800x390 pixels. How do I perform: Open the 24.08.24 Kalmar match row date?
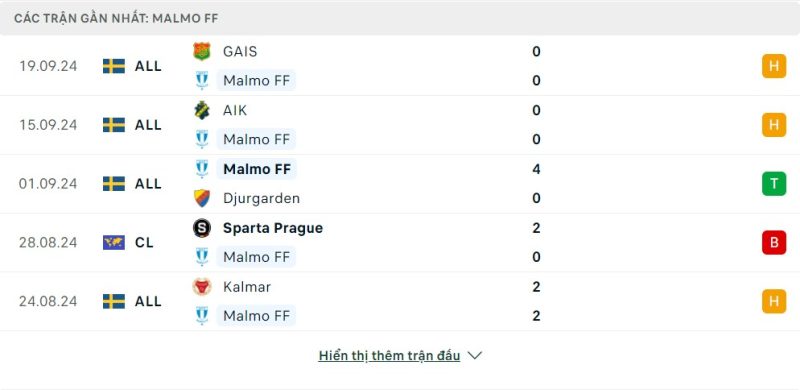tap(48, 301)
